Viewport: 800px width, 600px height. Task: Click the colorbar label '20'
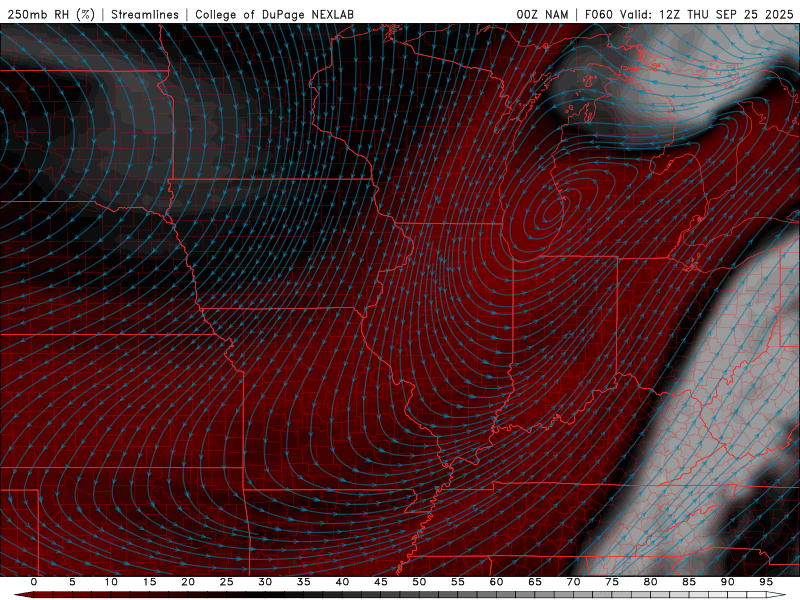point(188,582)
